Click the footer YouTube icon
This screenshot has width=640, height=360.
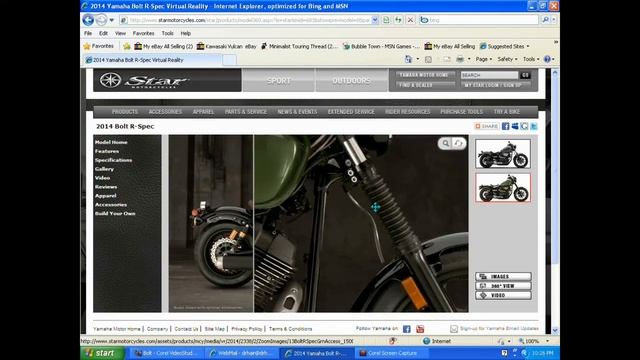click(x=420, y=329)
